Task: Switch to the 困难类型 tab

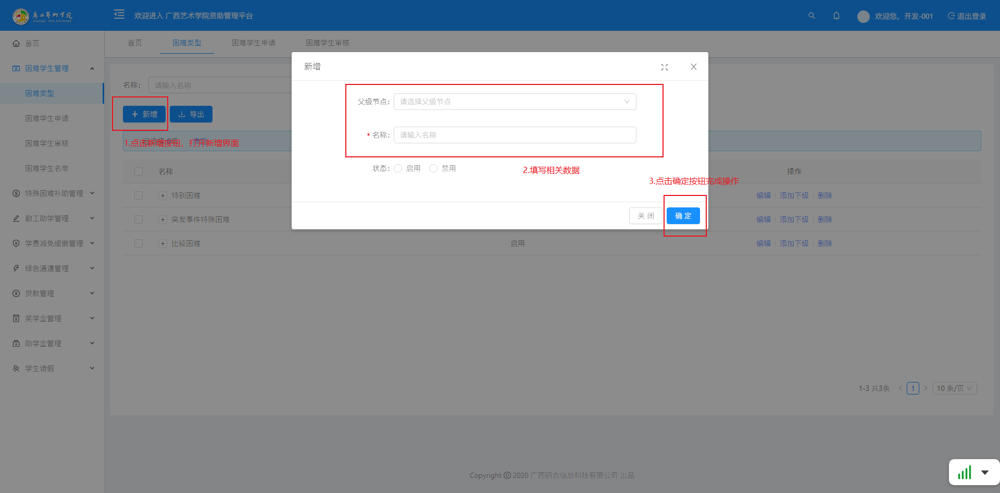Action: coord(187,43)
